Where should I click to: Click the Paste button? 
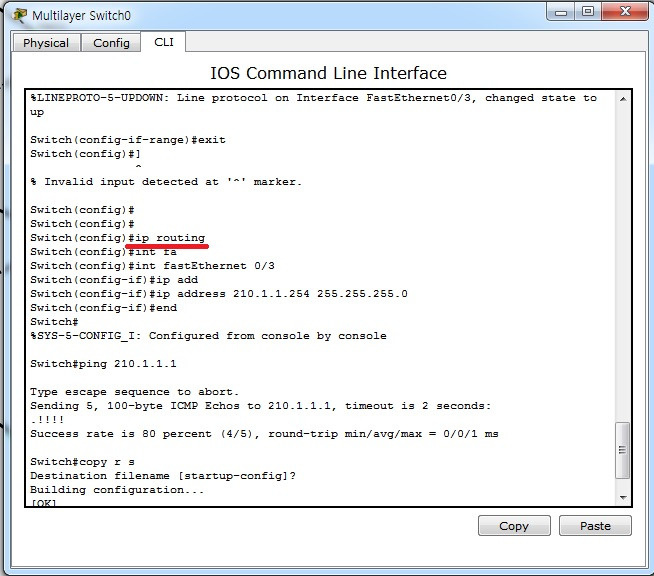595,526
